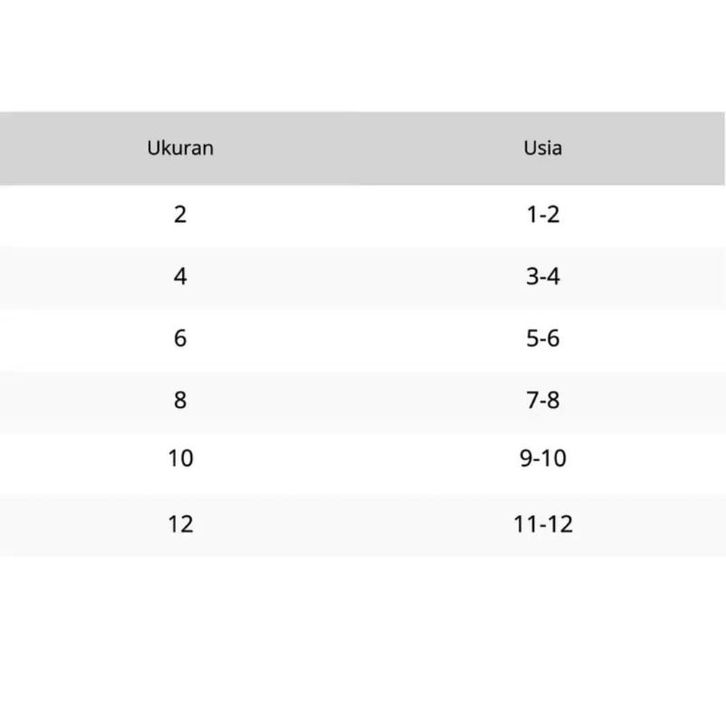Click the Ukuran column header

(180, 148)
